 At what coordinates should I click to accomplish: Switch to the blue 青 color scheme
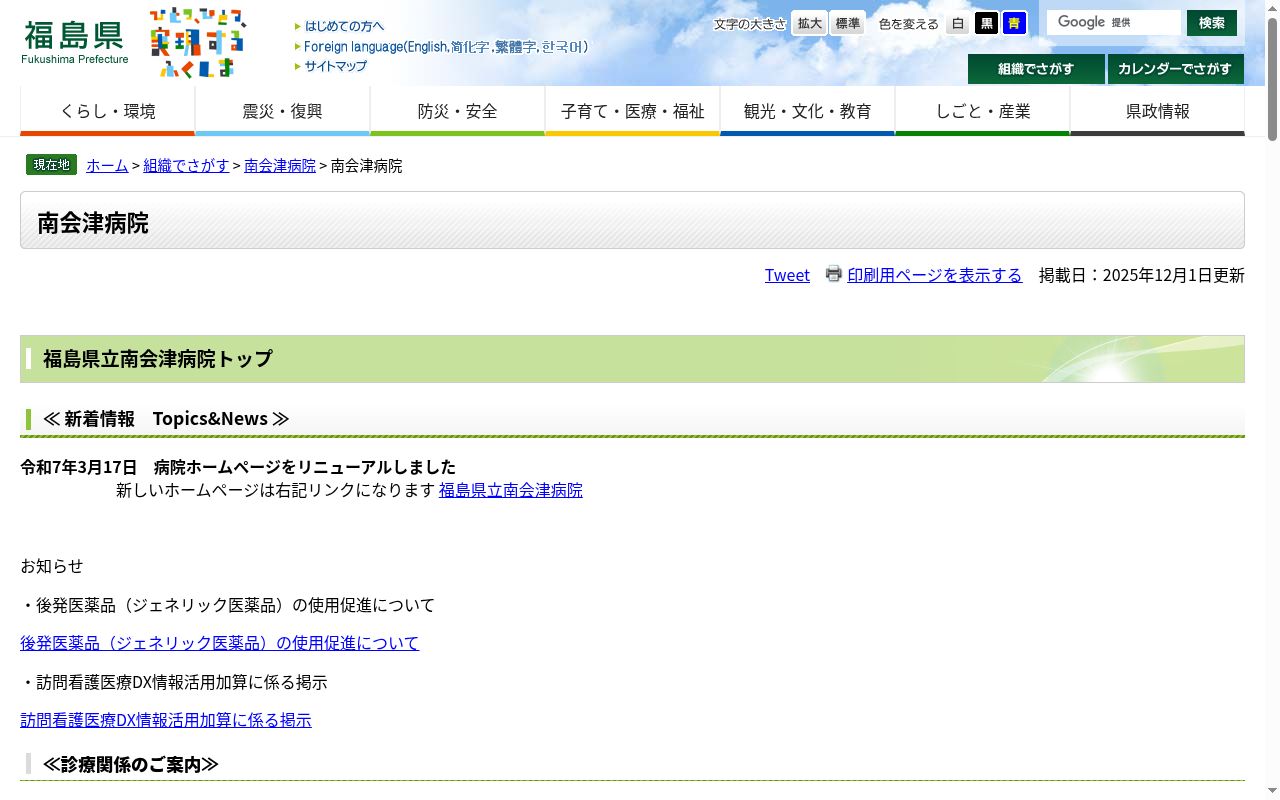point(1015,23)
